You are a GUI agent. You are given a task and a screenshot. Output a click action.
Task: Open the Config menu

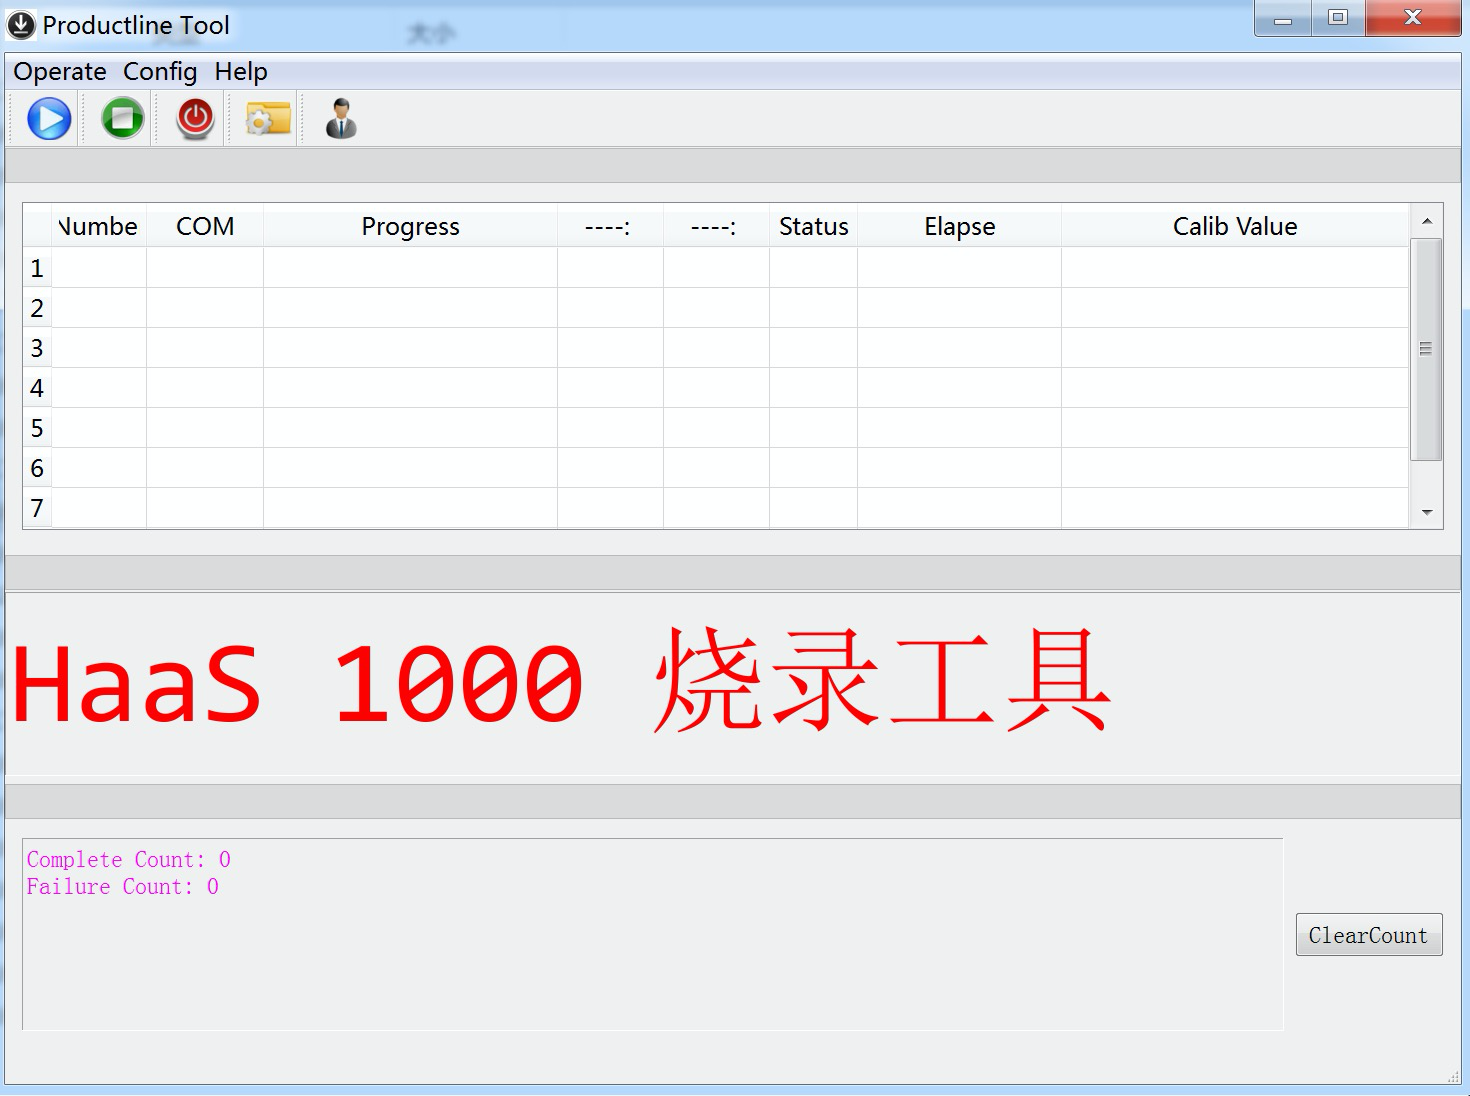point(160,72)
